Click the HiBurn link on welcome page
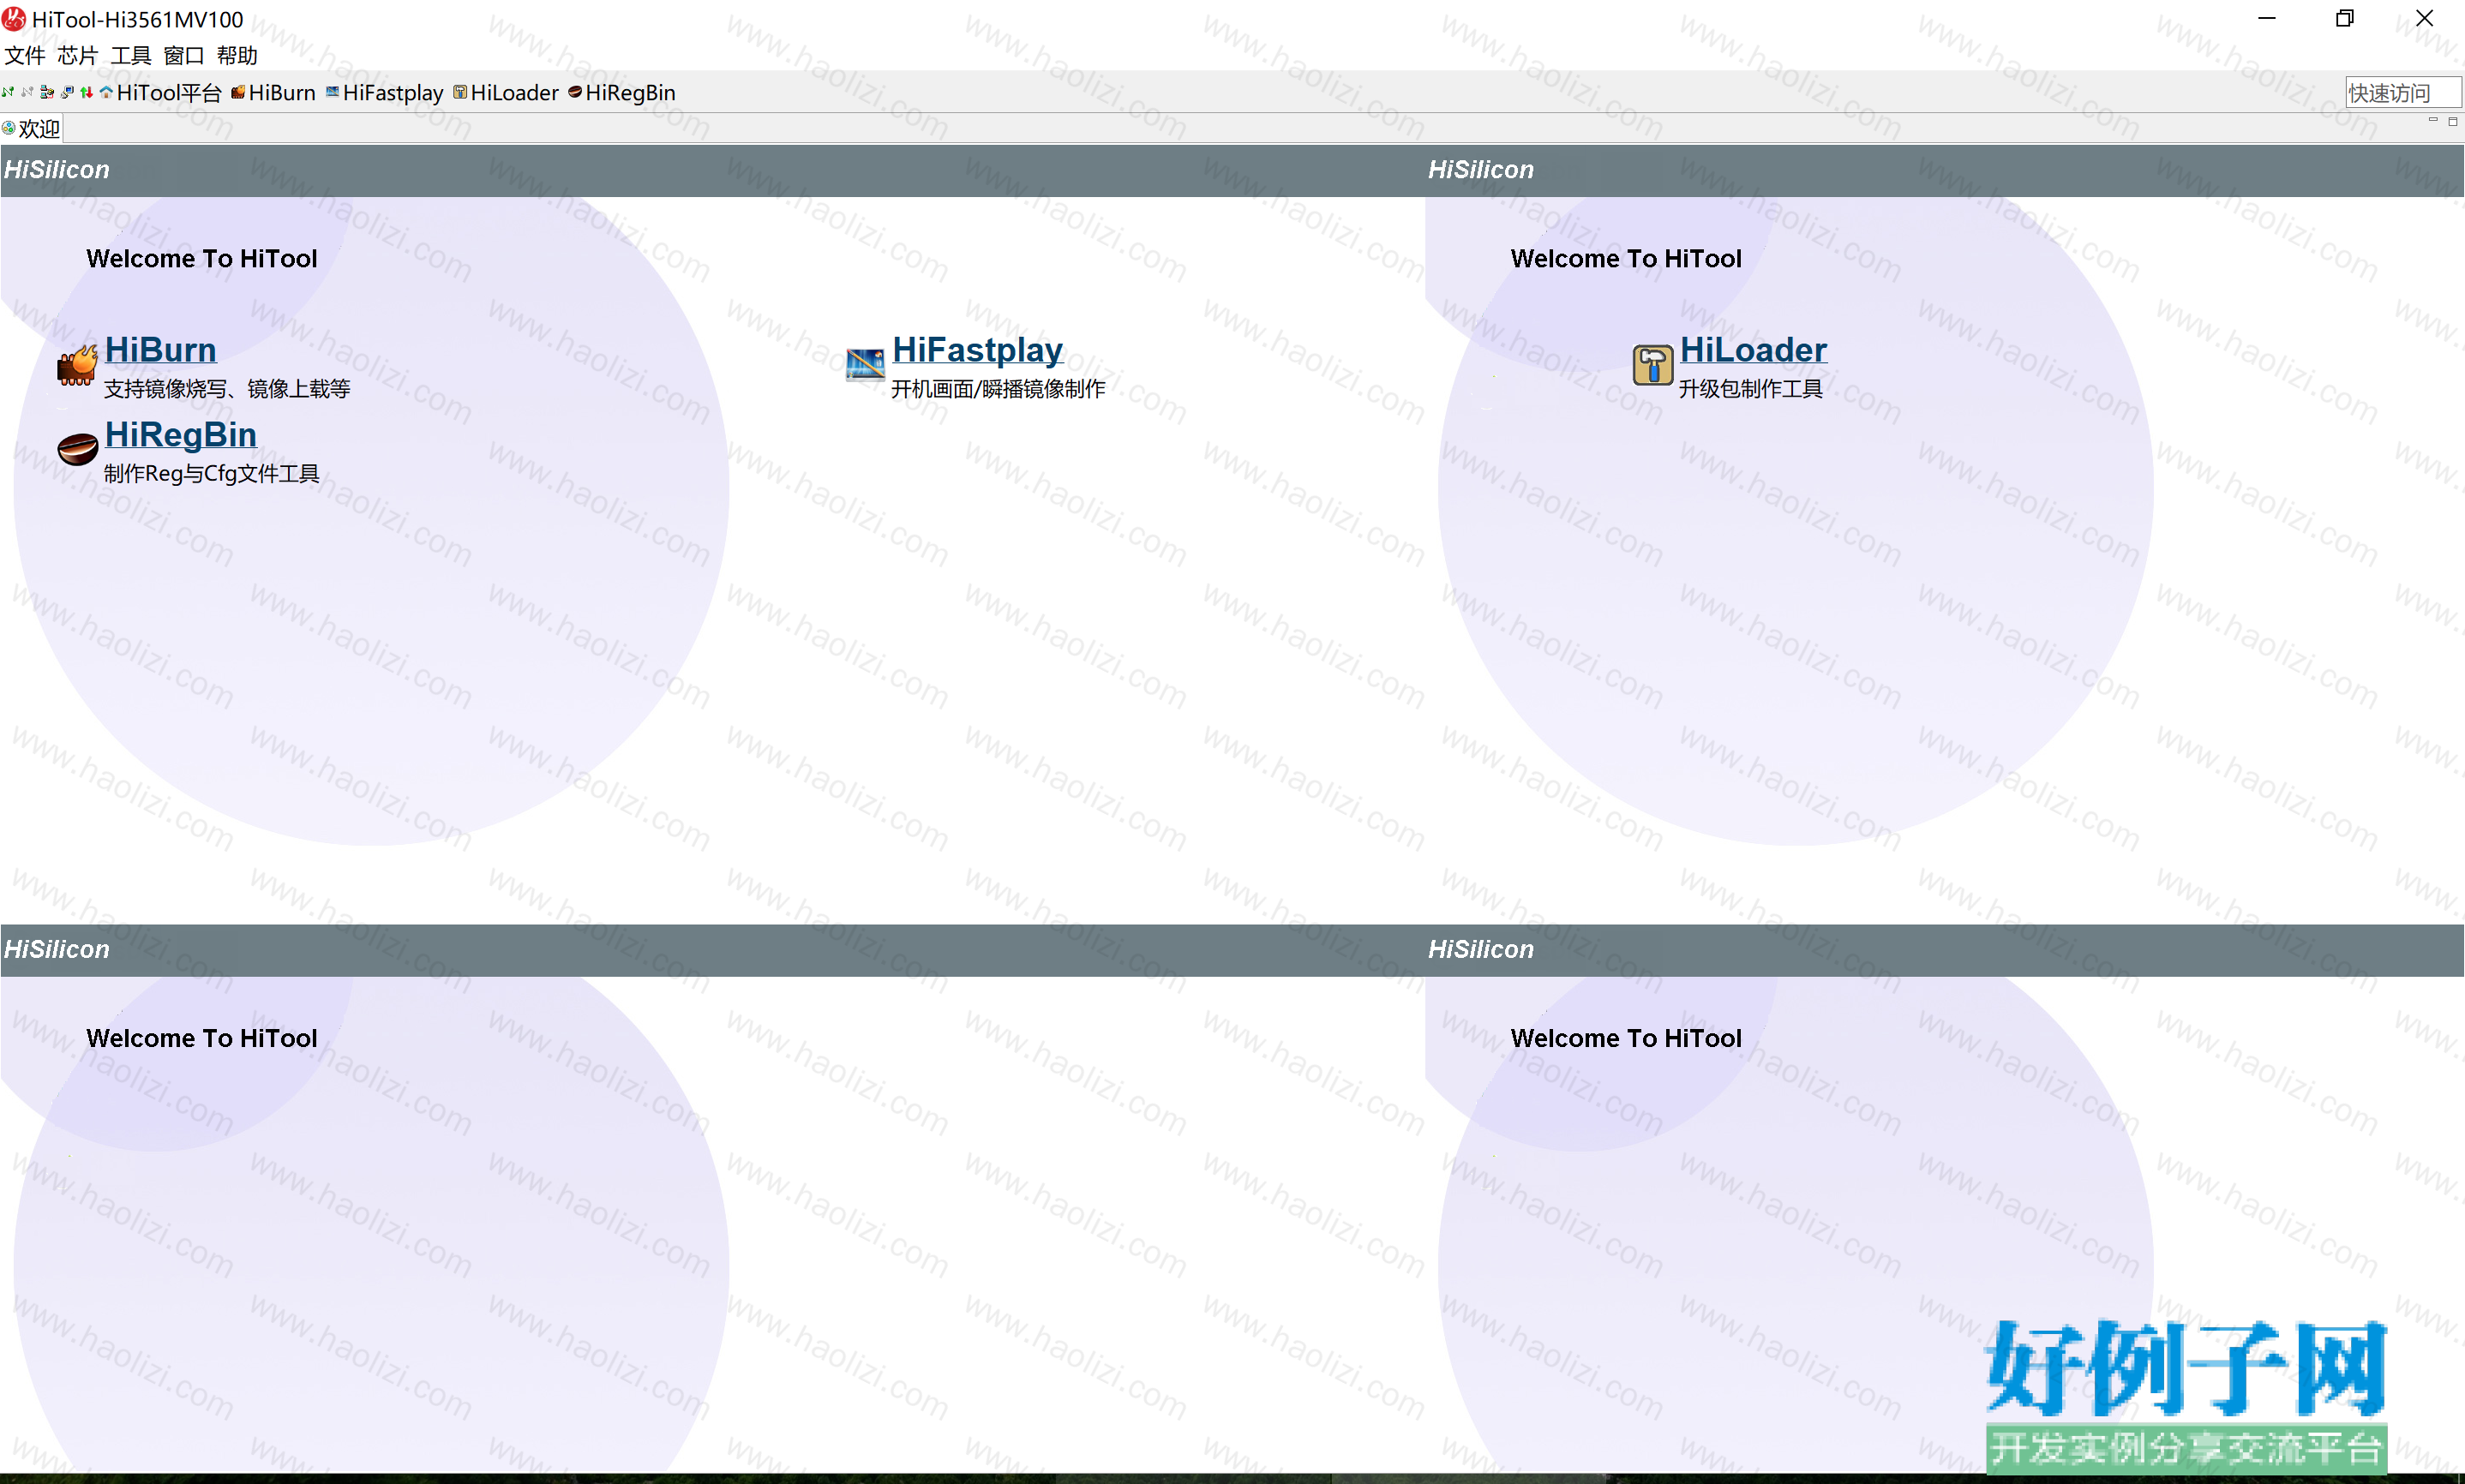Image resolution: width=2465 pixels, height=1484 pixels. pyautogui.click(x=160, y=350)
